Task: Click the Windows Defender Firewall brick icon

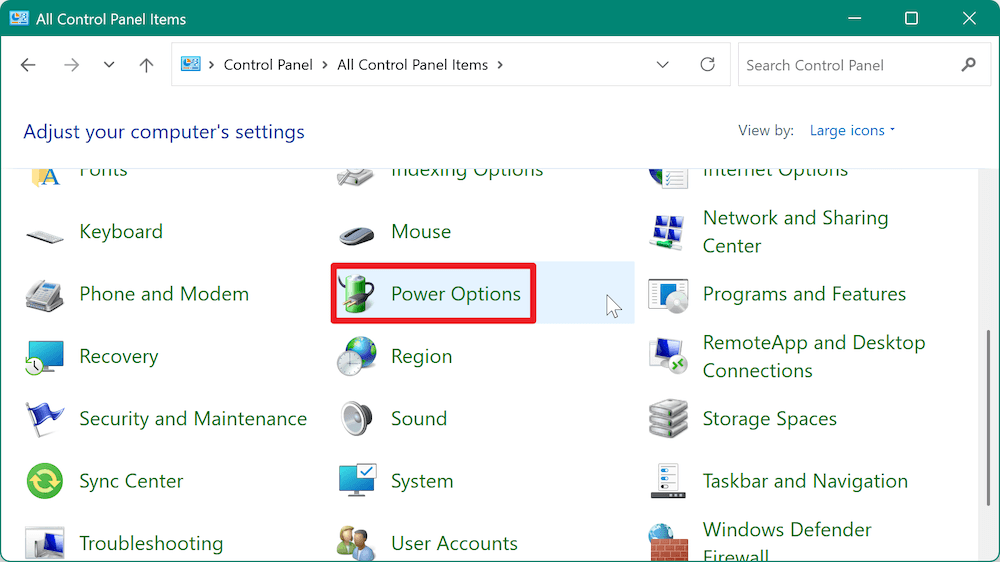Action: click(x=668, y=542)
